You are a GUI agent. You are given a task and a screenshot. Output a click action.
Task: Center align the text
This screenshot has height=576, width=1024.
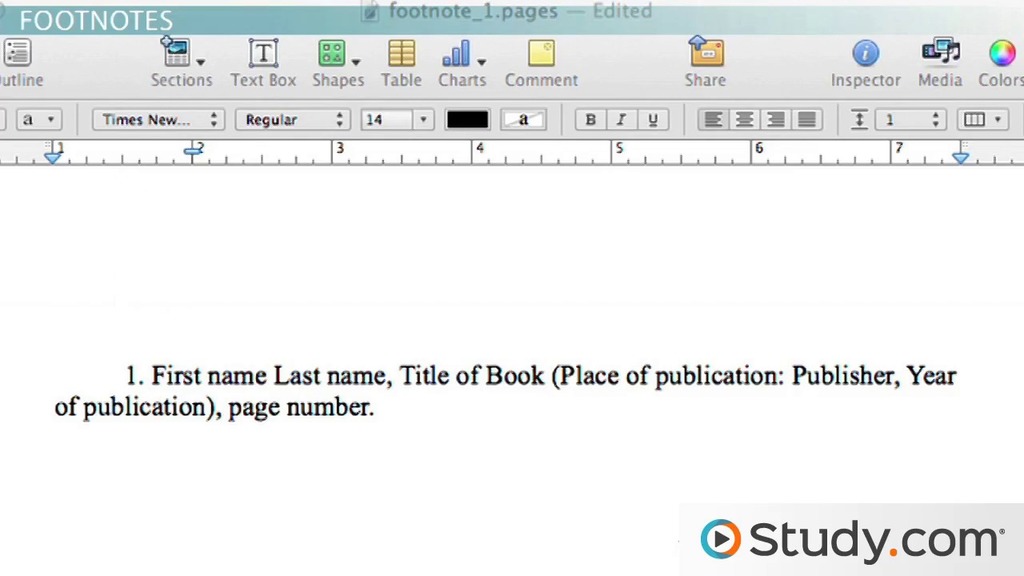[744, 120]
